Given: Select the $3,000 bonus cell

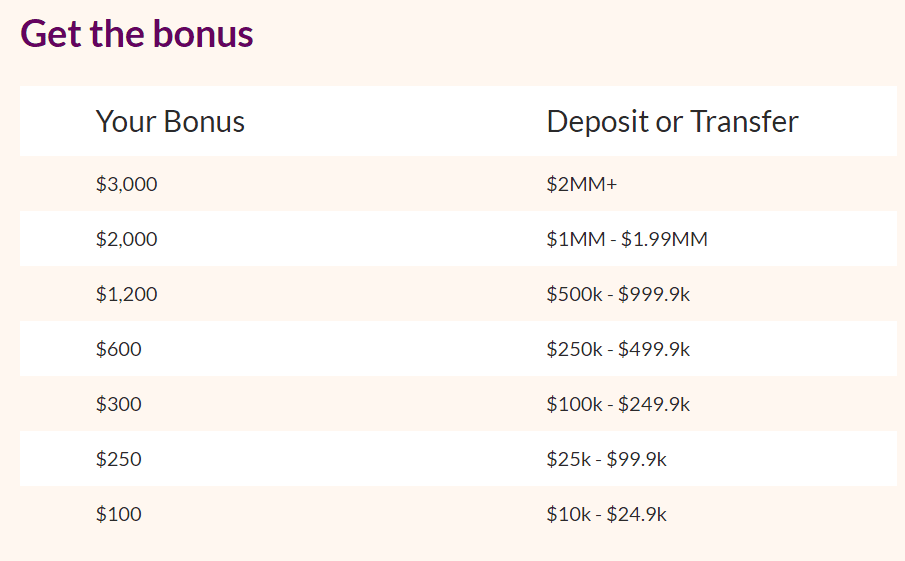Looking at the screenshot, I should click(x=126, y=184).
